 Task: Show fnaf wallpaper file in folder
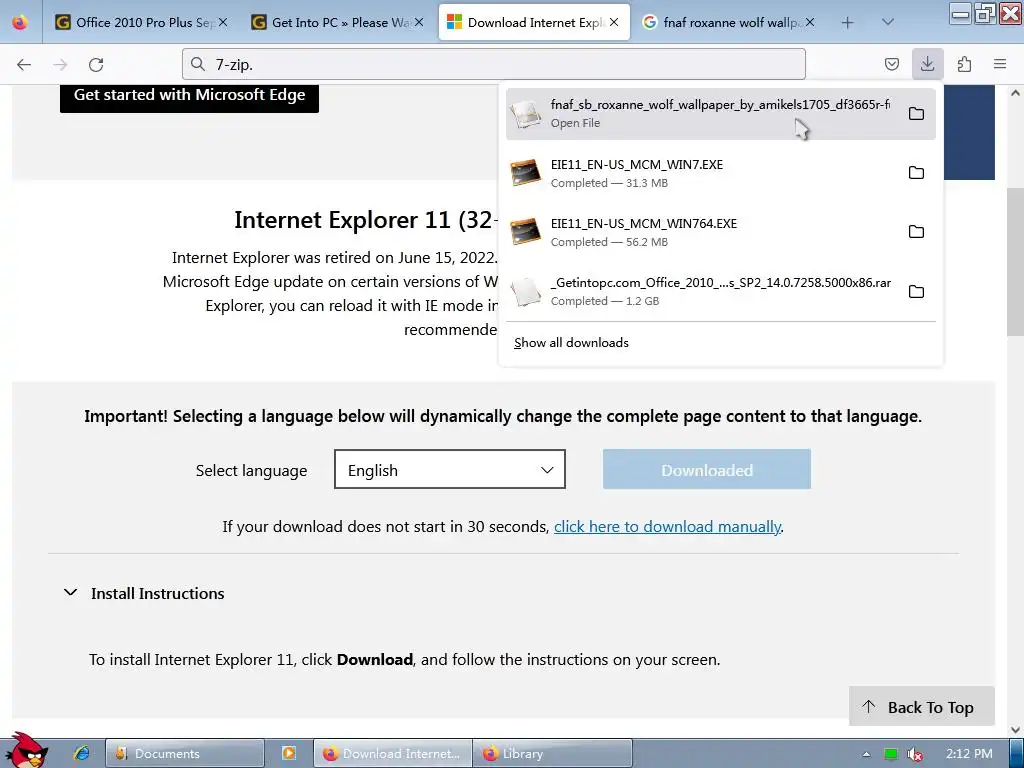point(916,114)
